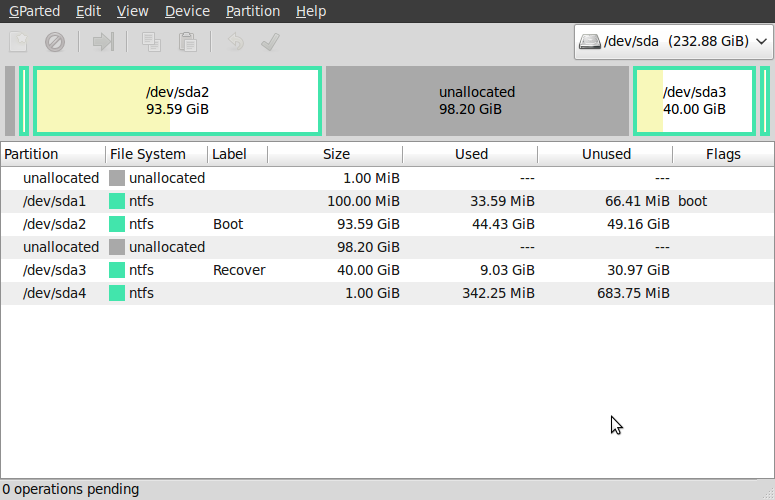Select the /dev/sda3 block in disk map

click(x=695, y=100)
